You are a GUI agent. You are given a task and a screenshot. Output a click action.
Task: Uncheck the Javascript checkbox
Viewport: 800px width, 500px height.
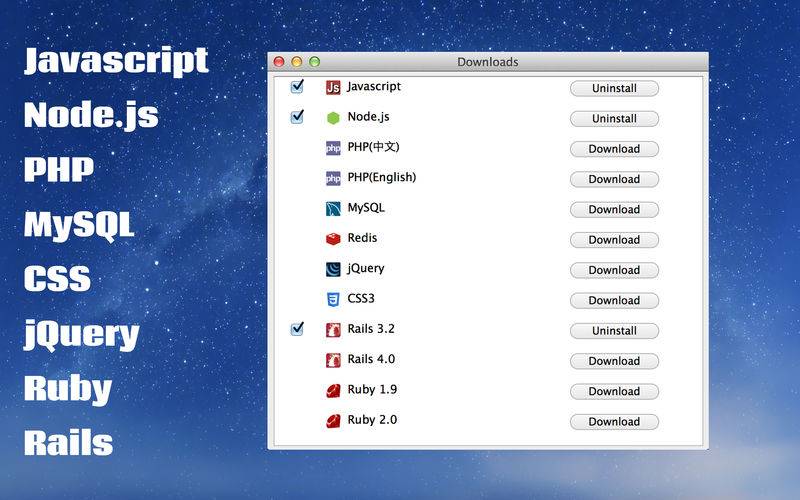tap(297, 87)
